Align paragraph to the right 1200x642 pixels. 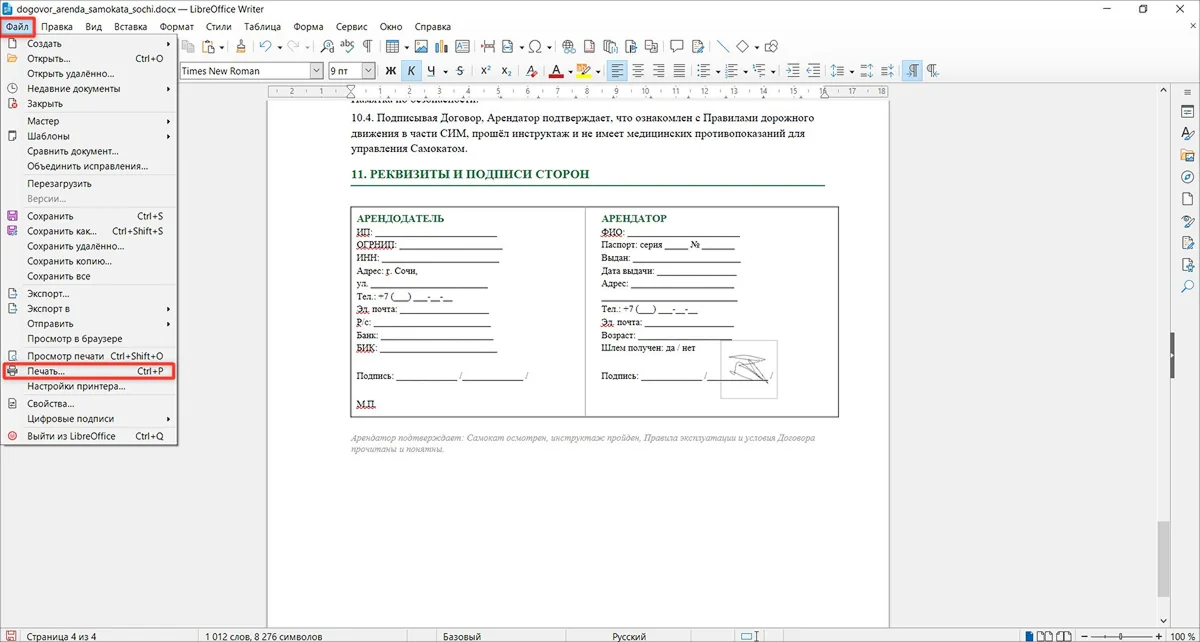click(658, 71)
